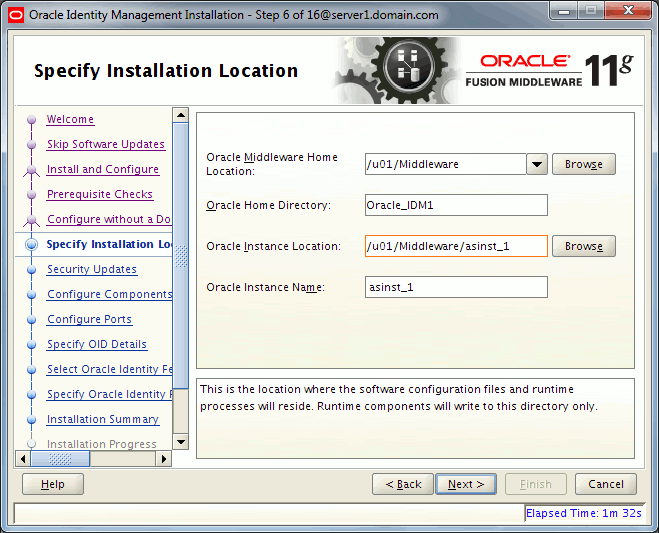Click the Oracle logo icon in title bar
The image size is (659, 533).
(16, 15)
